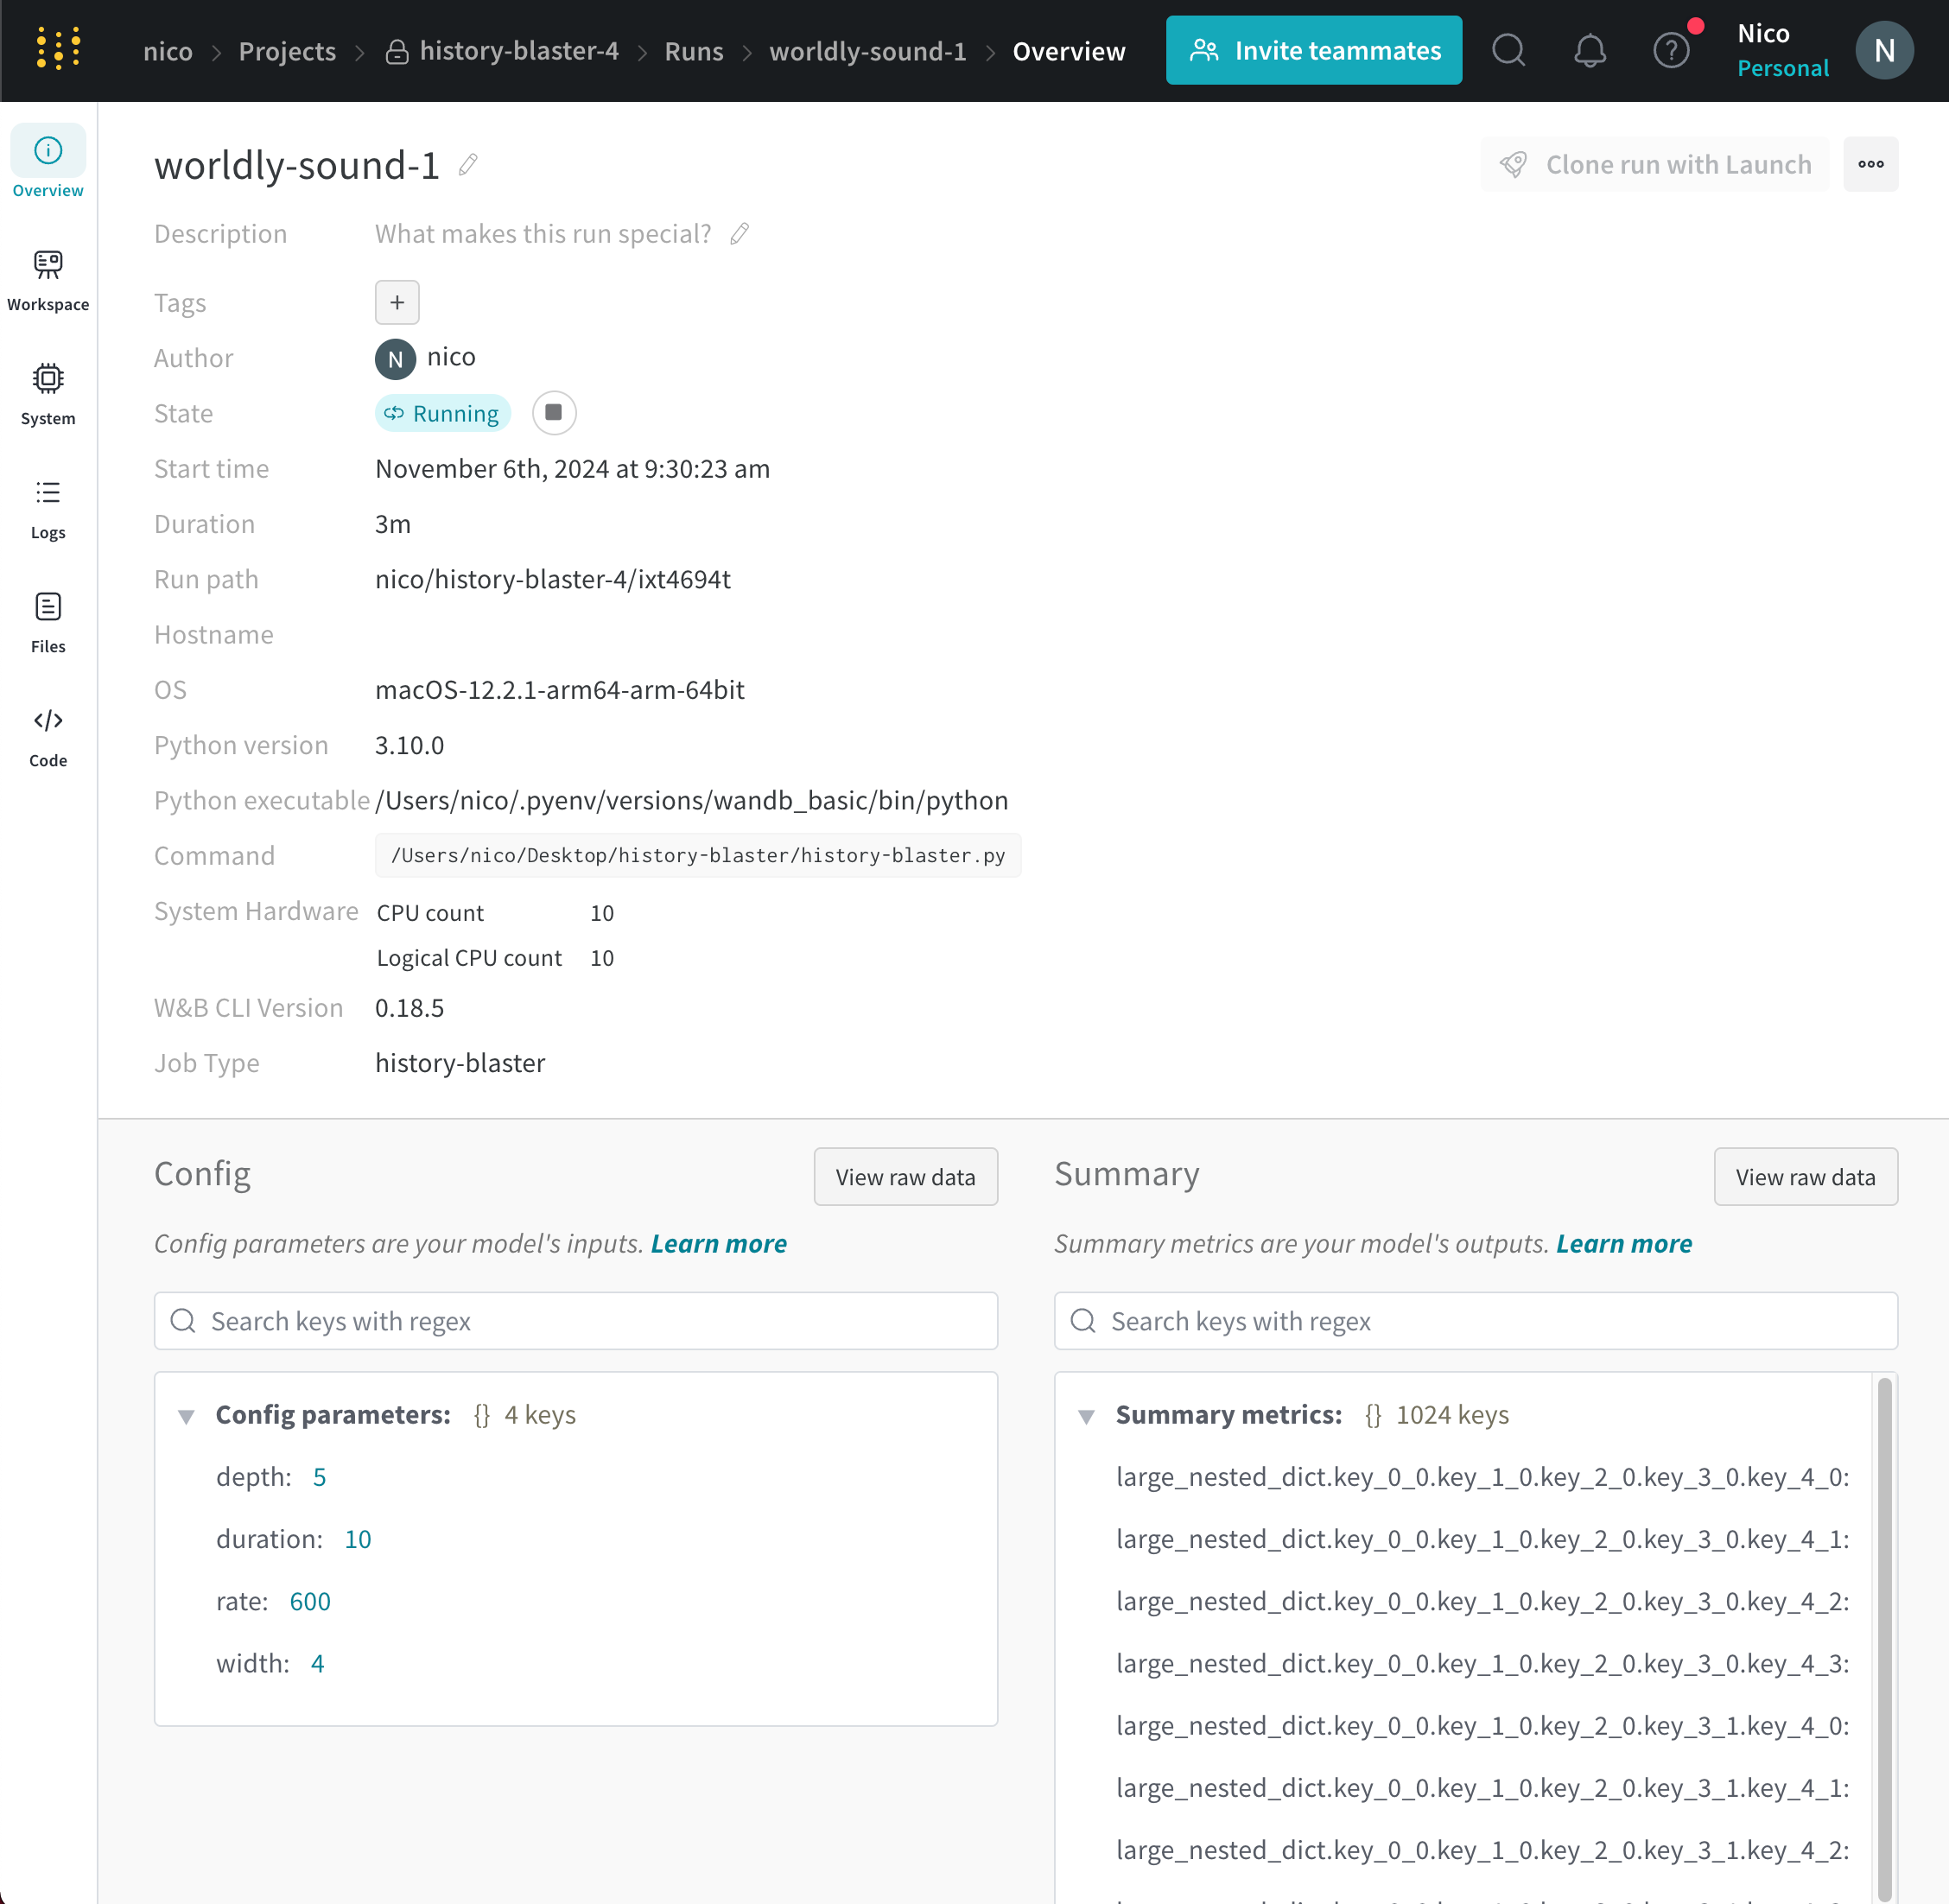The image size is (1949, 1904).
Task: Navigate to history-blaster-4 project breadcrumb
Action: tap(518, 51)
